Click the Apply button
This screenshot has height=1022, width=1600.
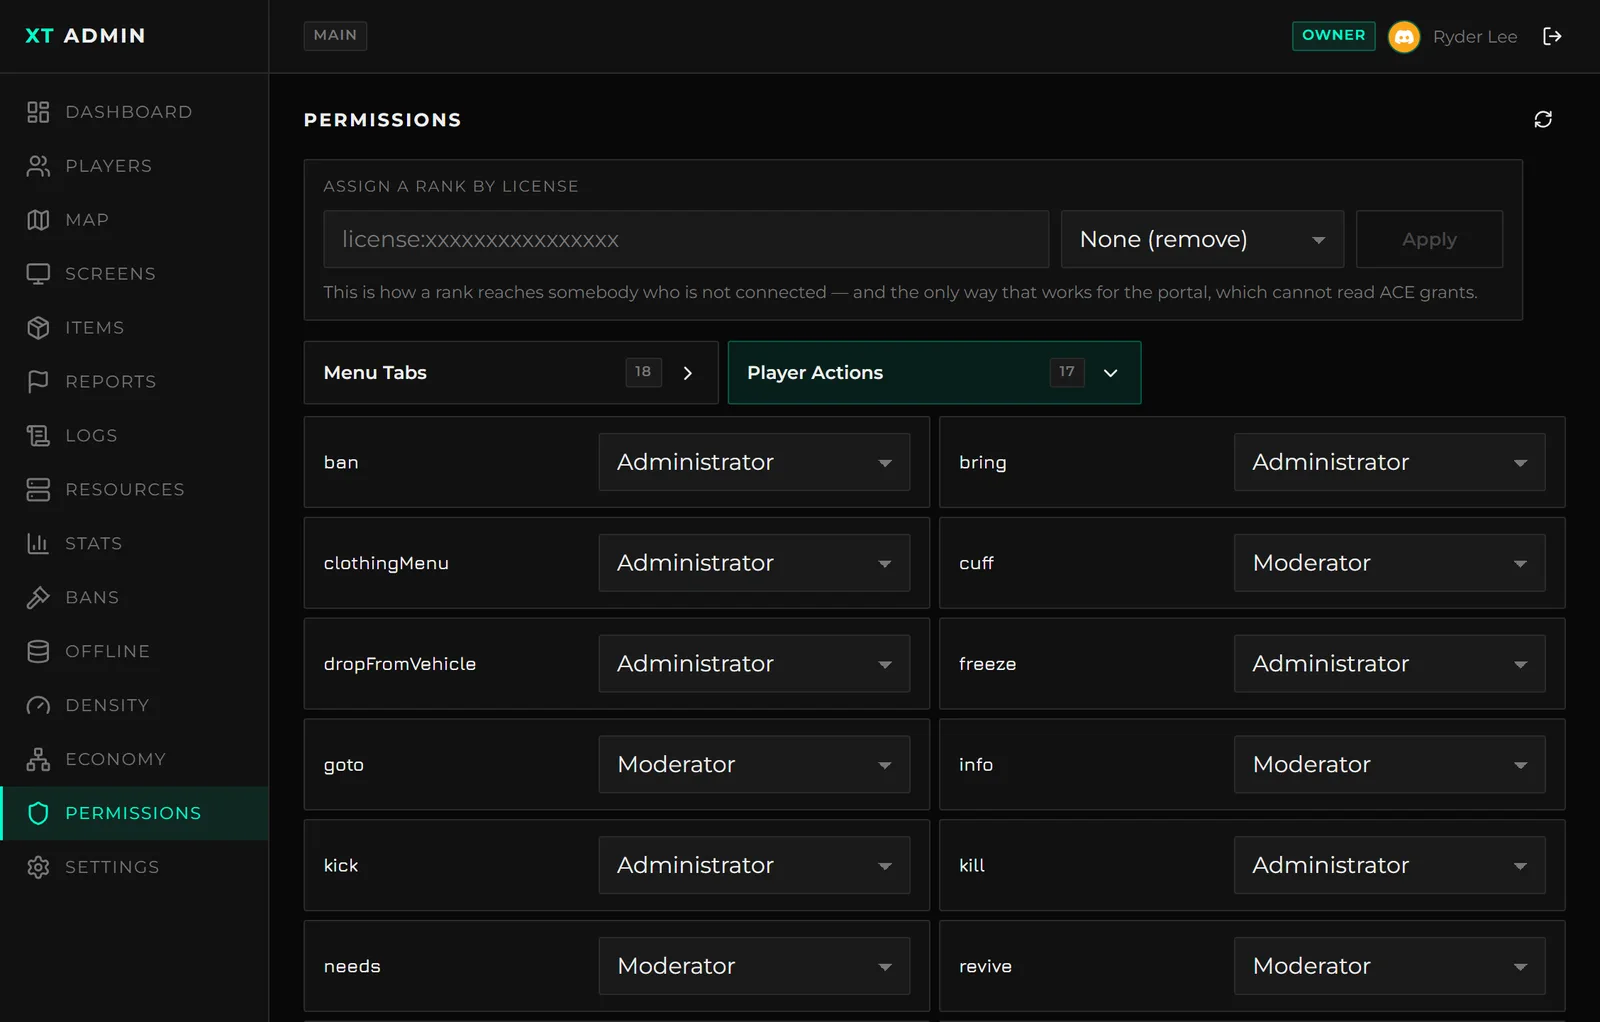coord(1429,239)
